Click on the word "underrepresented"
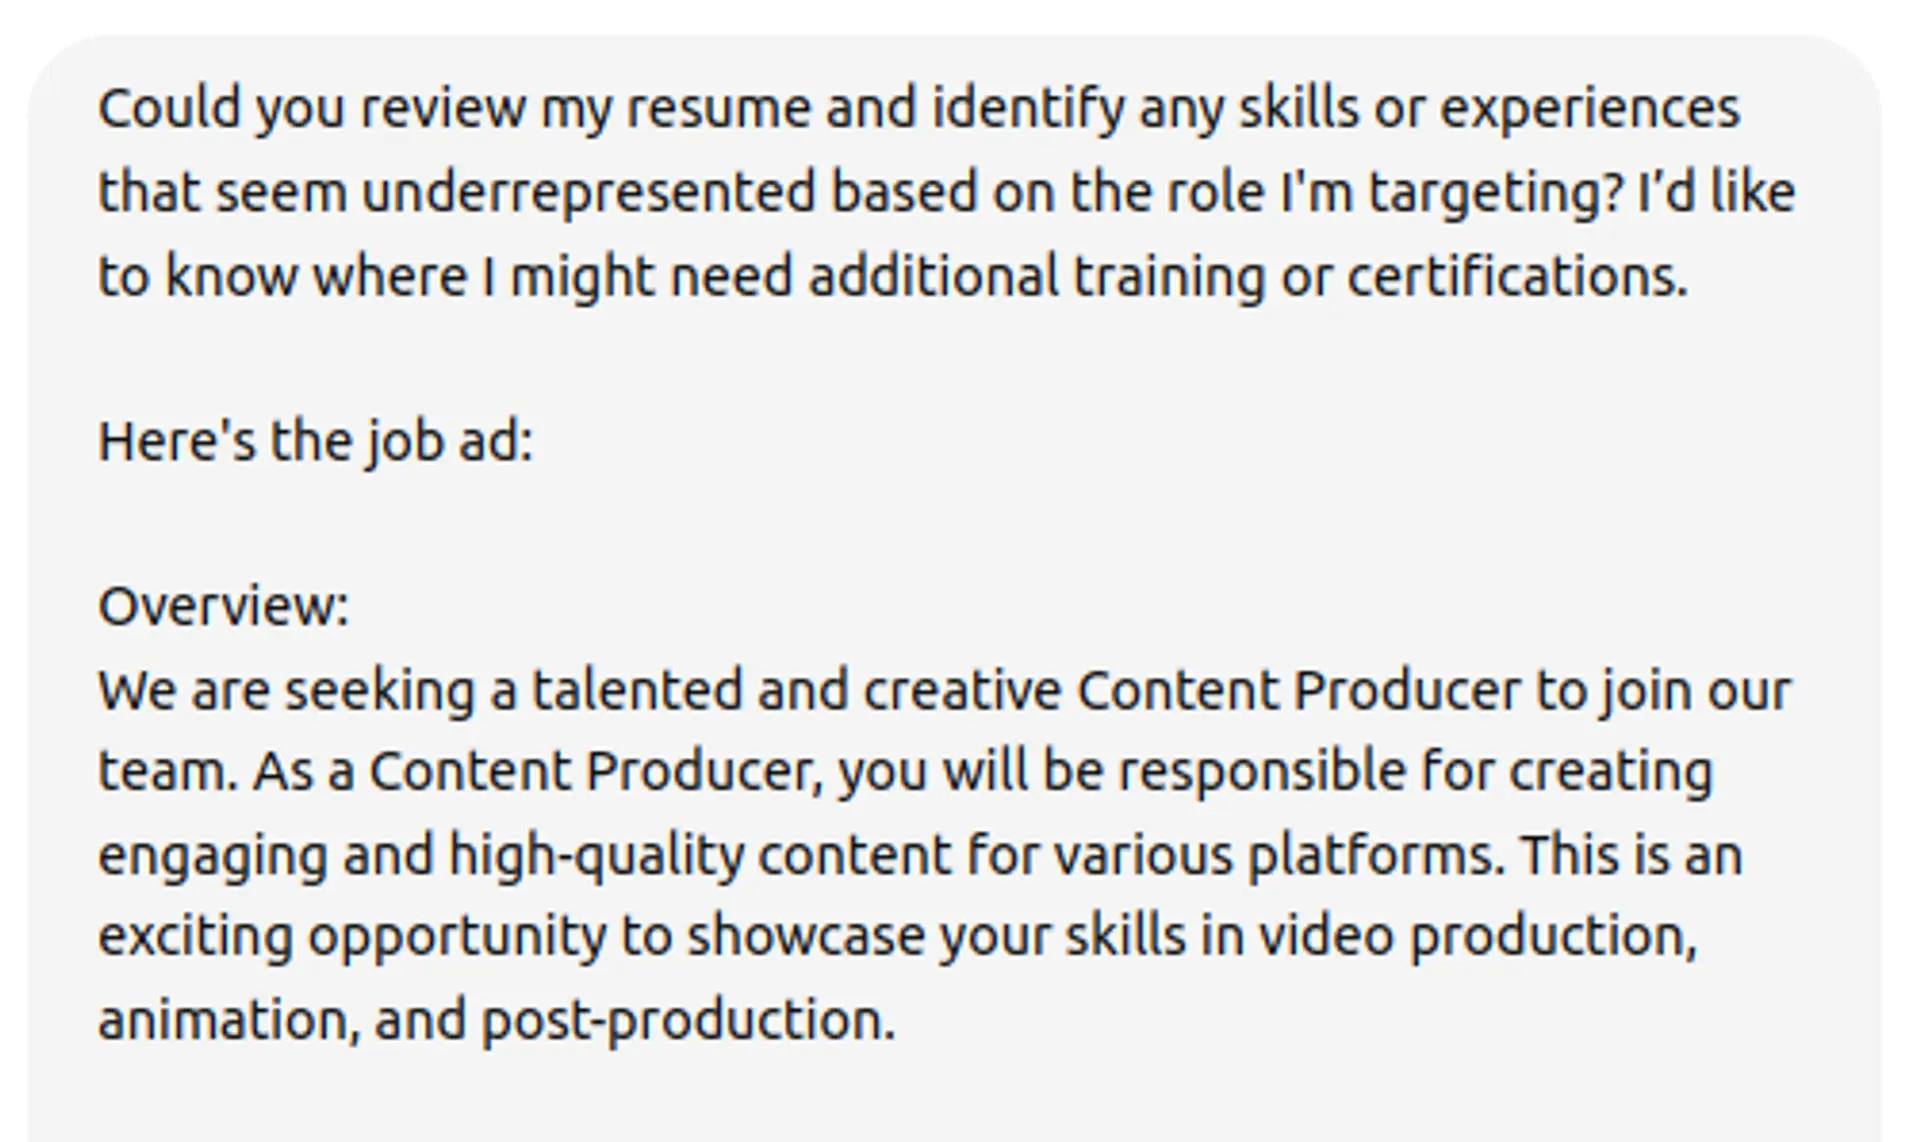 (588, 192)
